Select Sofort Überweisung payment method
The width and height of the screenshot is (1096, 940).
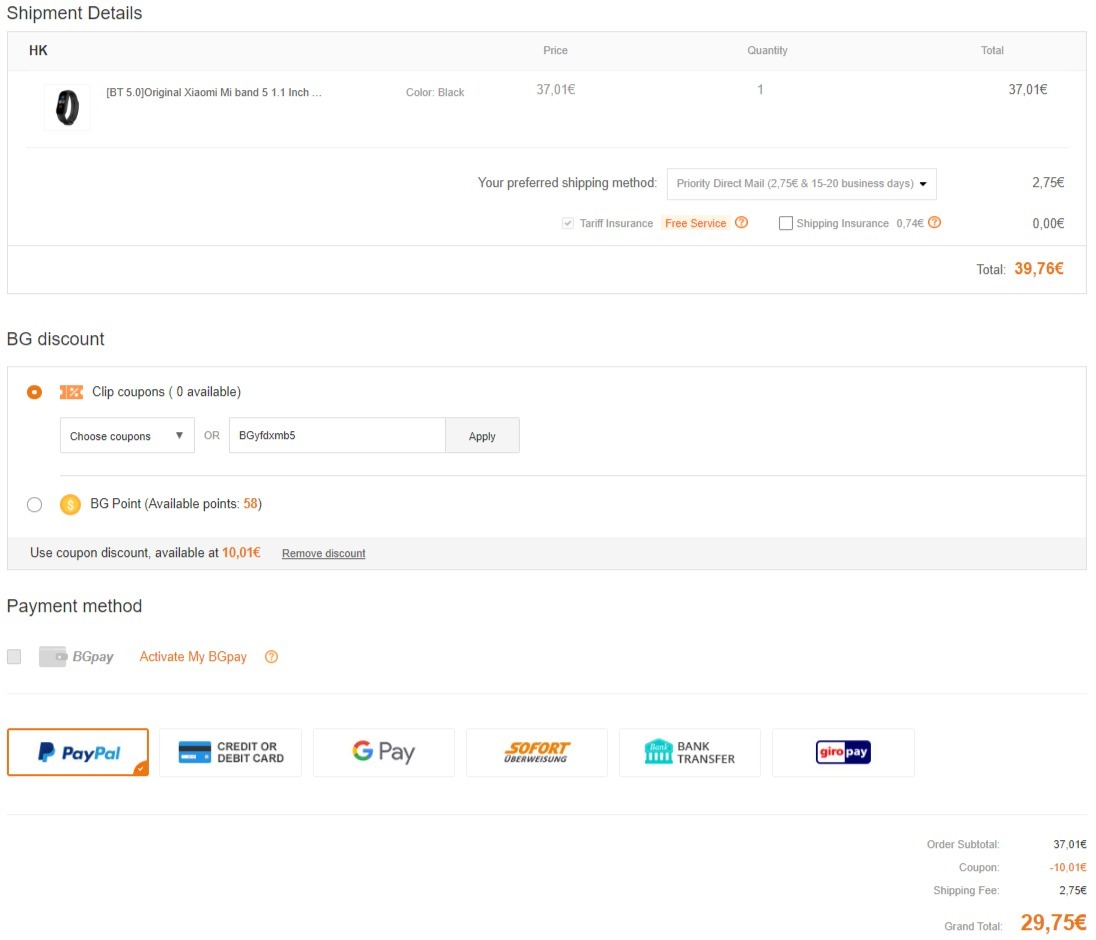point(537,752)
